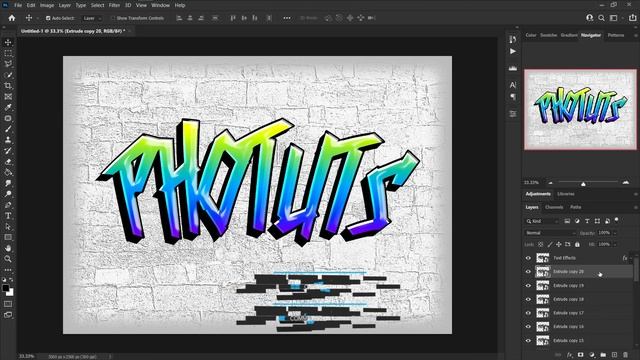Expand Text Effects layer fx arrow
Image resolution: width=640 pixels, height=360 pixels.
[631, 258]
